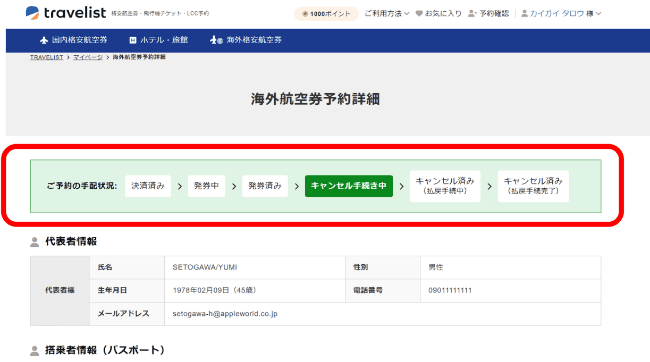The height and width of the screenshot is (362, 650).
Task: Click キャンセル済み (払戻手続中) status step
Action: click(445, 186)
